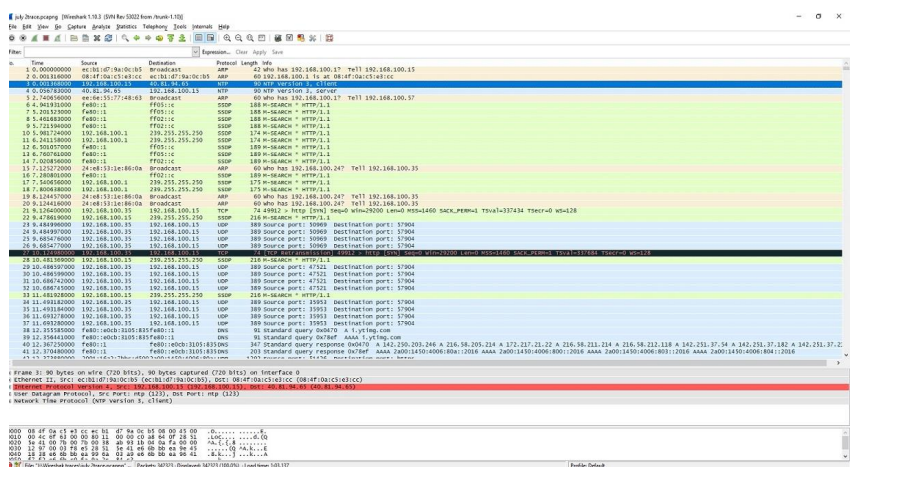Screen dimensions: 910x480
Task: Open the Filter history dropdown arrow
Action: (x=195, y=51)
